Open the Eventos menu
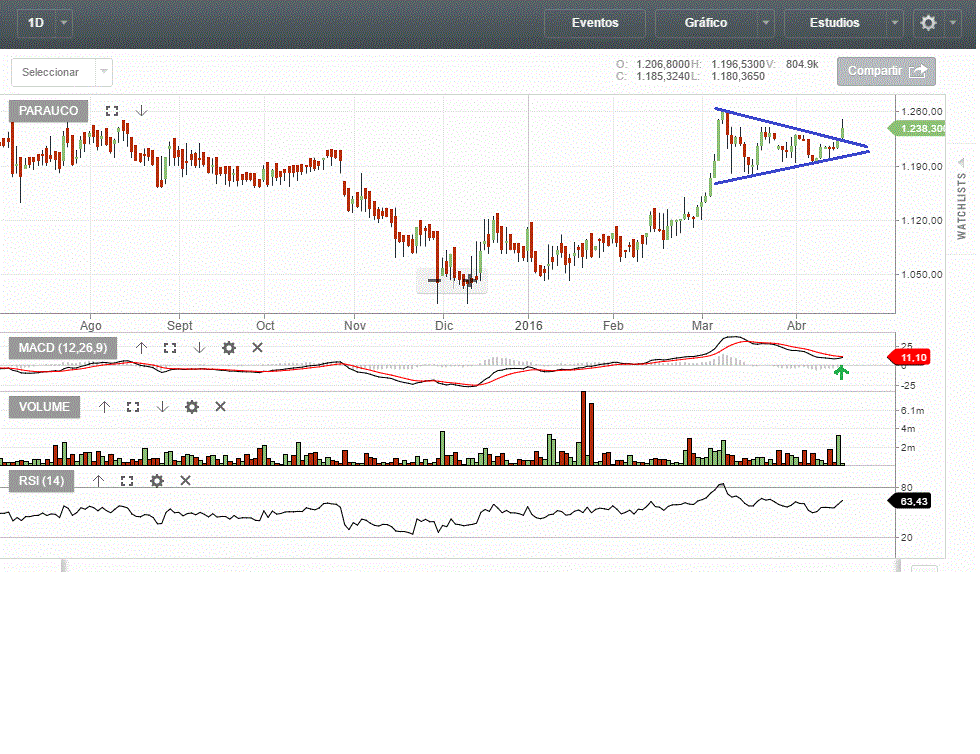 [595, 22]
